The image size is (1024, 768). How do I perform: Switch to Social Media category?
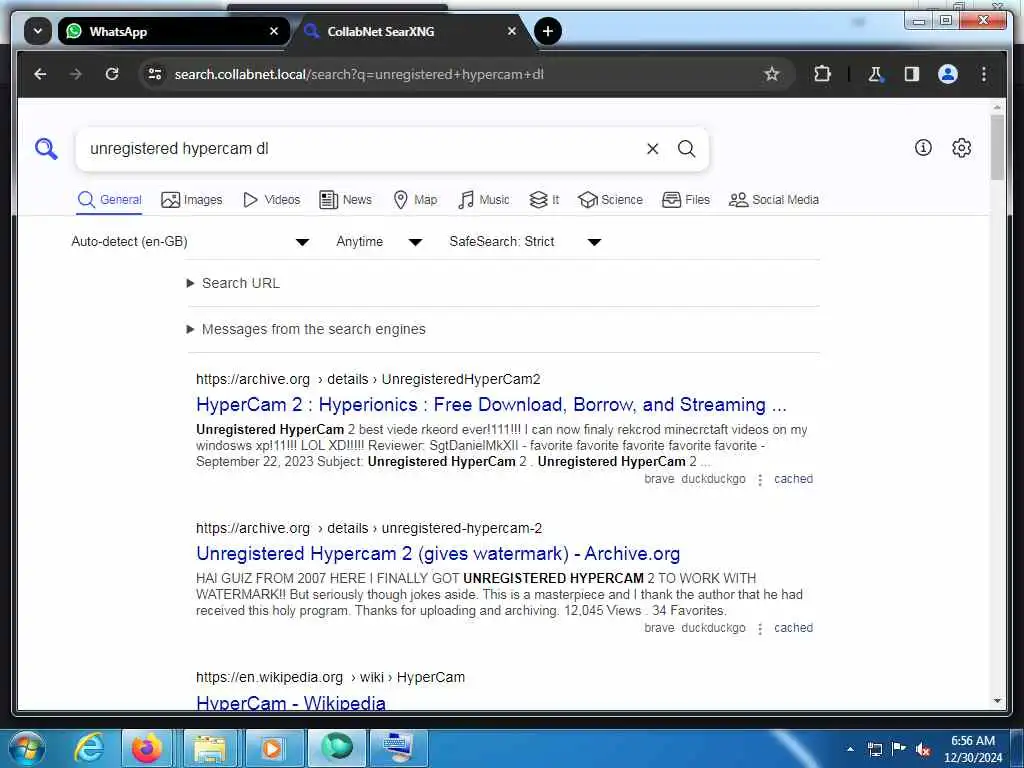click(x=774, y=200)
